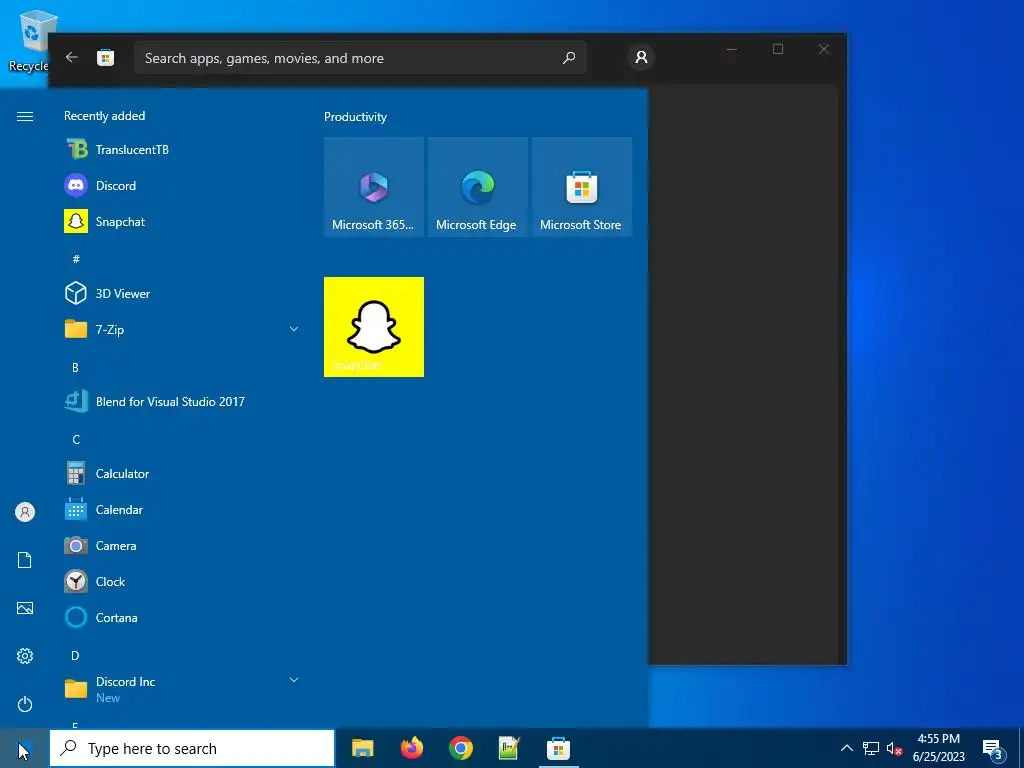
Task: Open the clock showing 4:55 PM
Action: click(938, 748)
